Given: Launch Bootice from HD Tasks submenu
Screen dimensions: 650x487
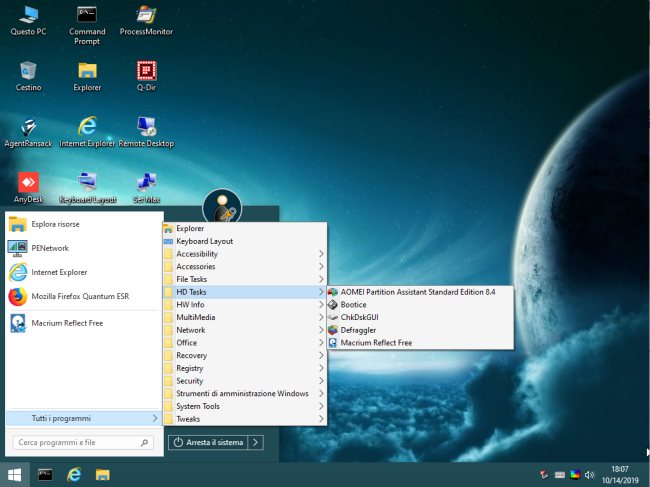Looking at the screenshot, I should pyautogui.click(x=420, y=305).
